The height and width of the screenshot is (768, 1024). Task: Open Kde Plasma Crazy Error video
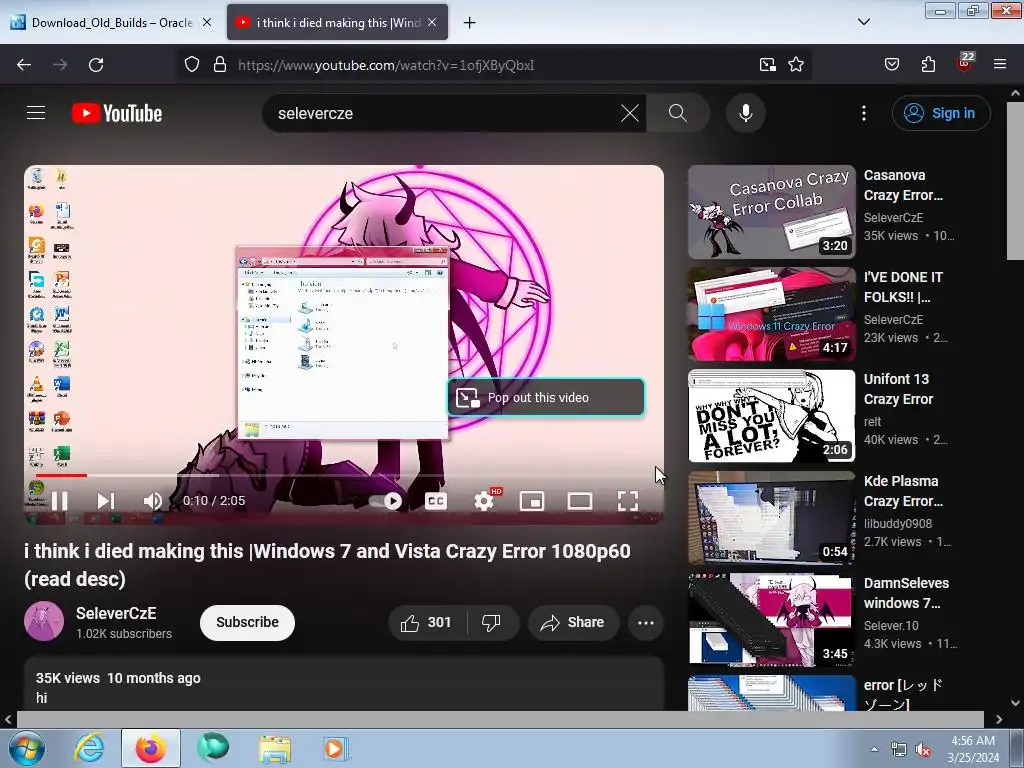coord(771,518)
